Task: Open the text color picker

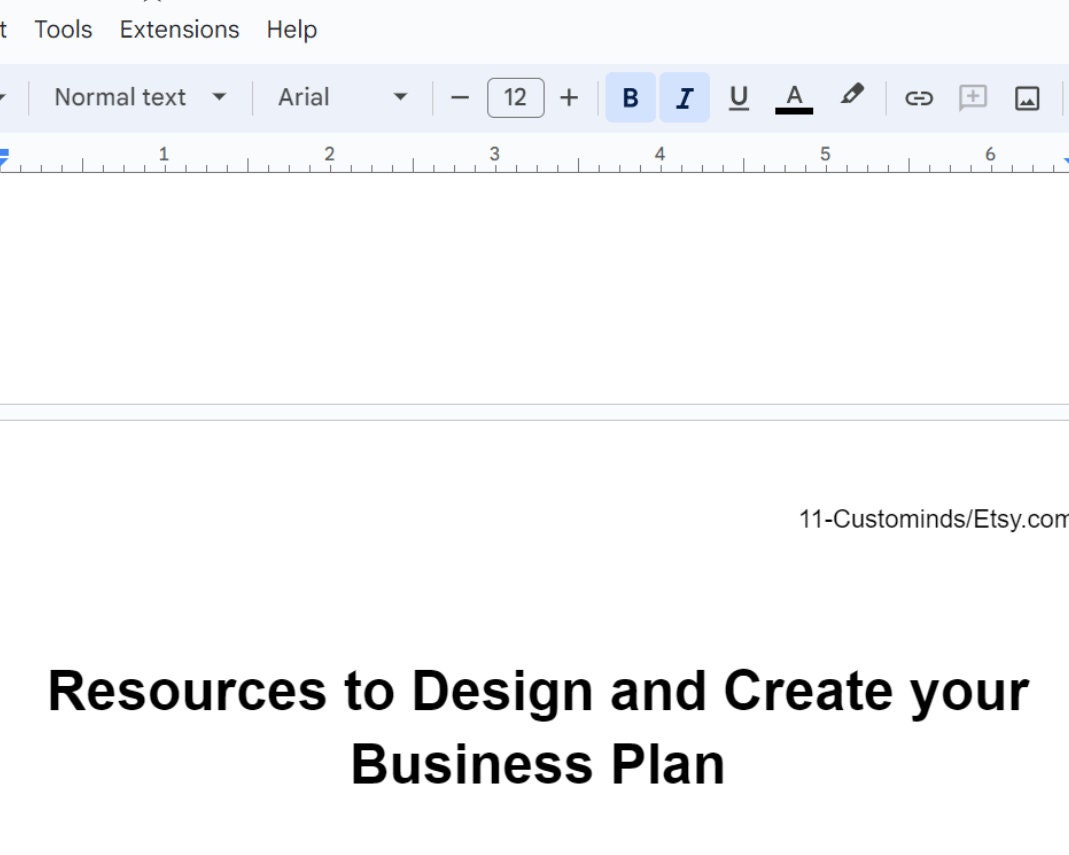Action: [x=793, y=97]
